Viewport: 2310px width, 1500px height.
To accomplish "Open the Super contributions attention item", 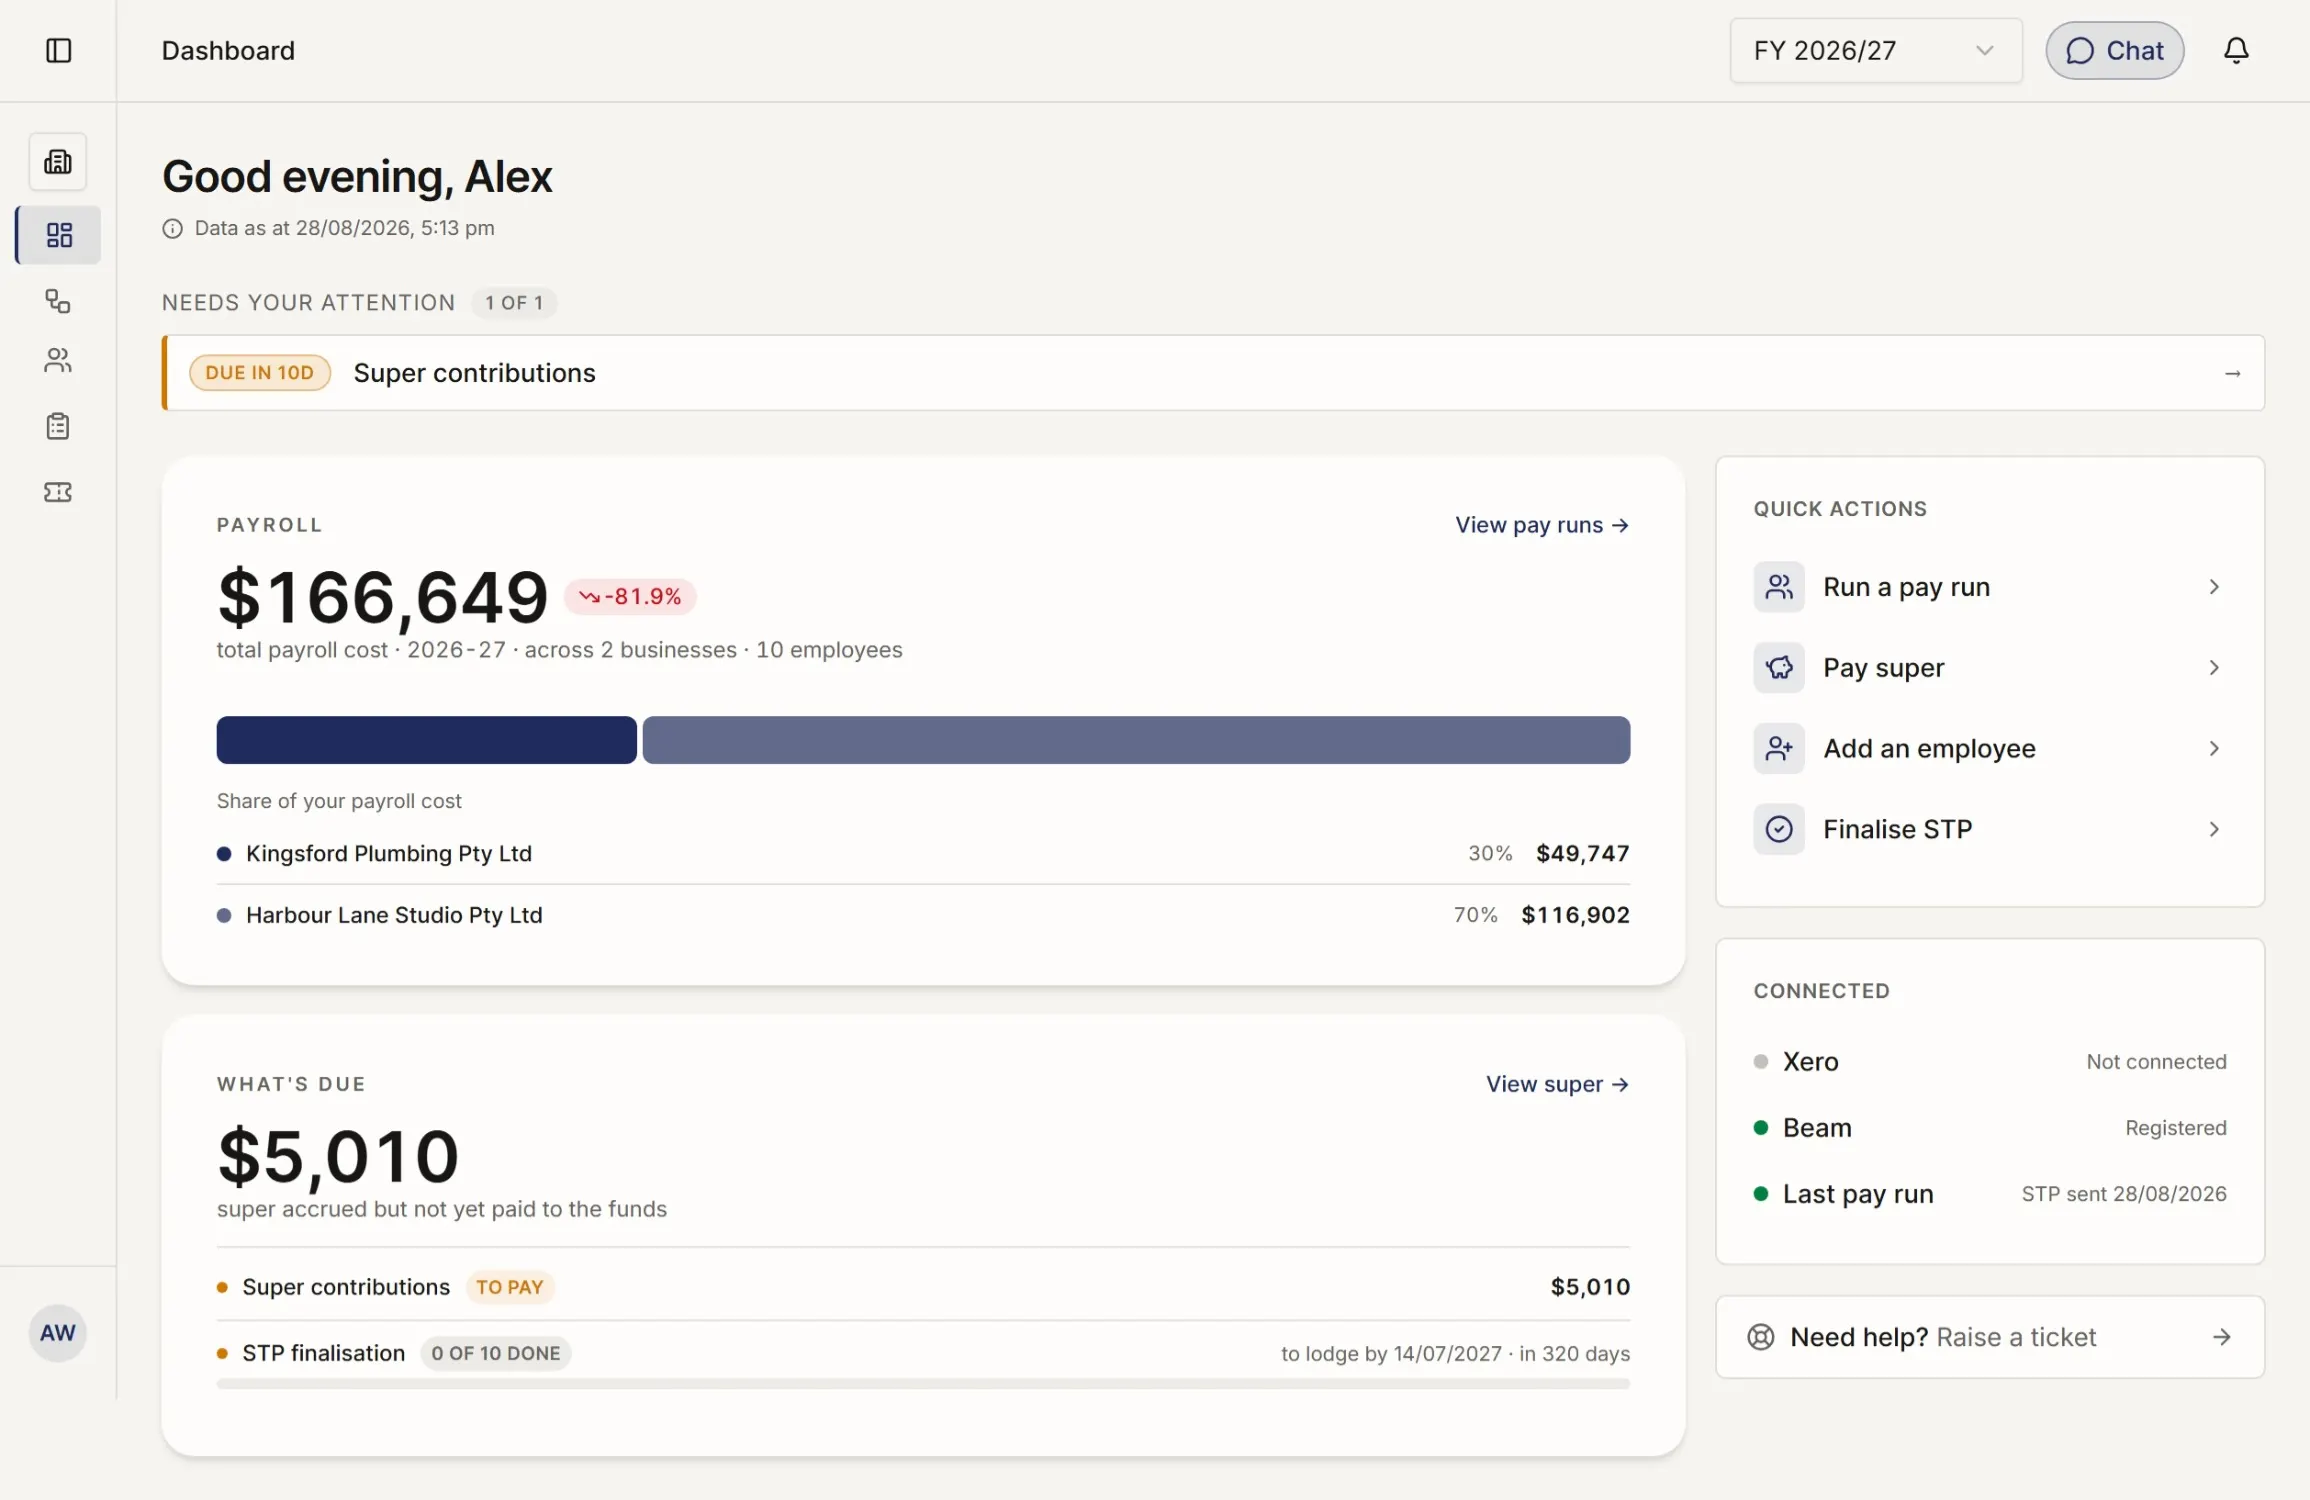I will click(1213, 373).
